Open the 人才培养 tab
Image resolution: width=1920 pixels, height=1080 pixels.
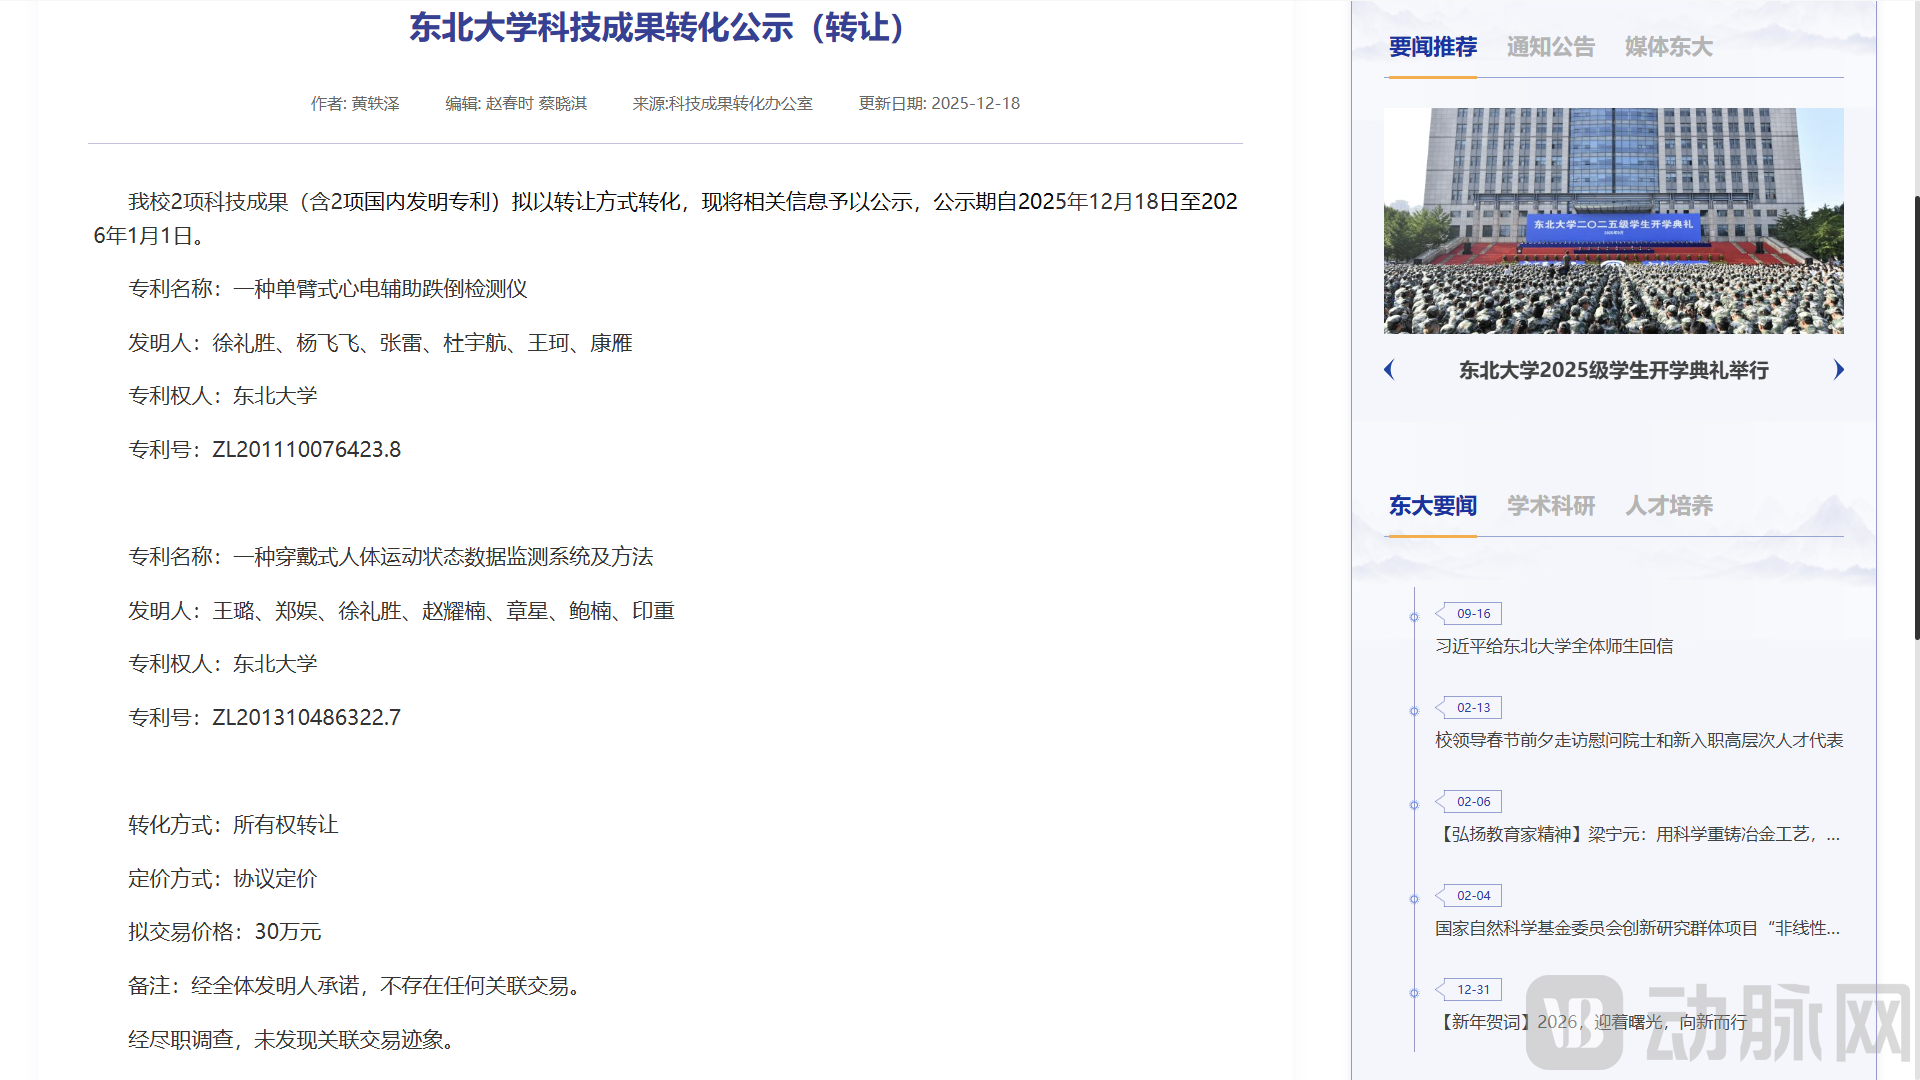tap(1668, 506)
